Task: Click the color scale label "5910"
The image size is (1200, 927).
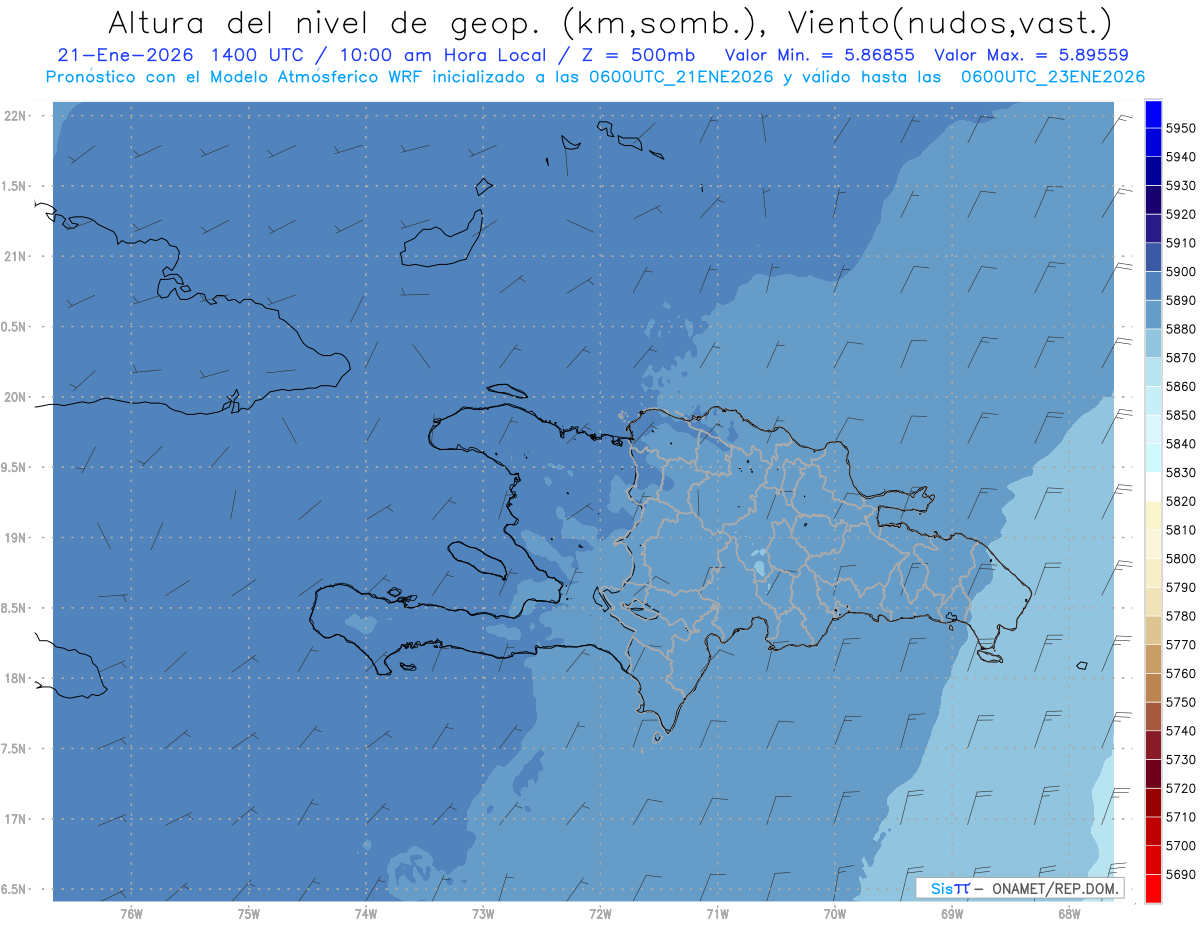Action: [x=1180, y=243]
